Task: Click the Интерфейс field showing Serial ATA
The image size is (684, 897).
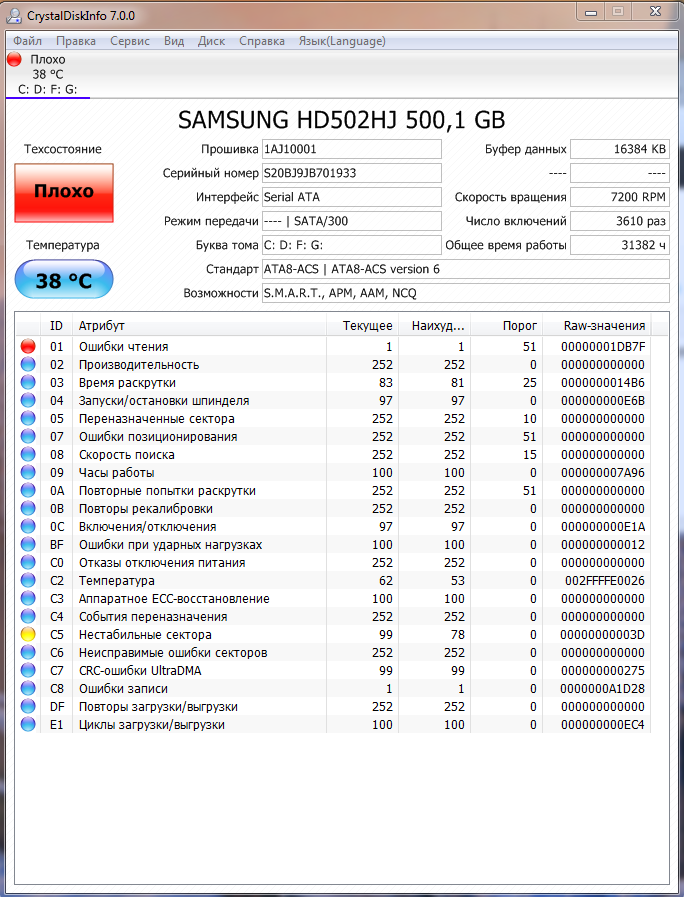Action: [x=352, y=197]
